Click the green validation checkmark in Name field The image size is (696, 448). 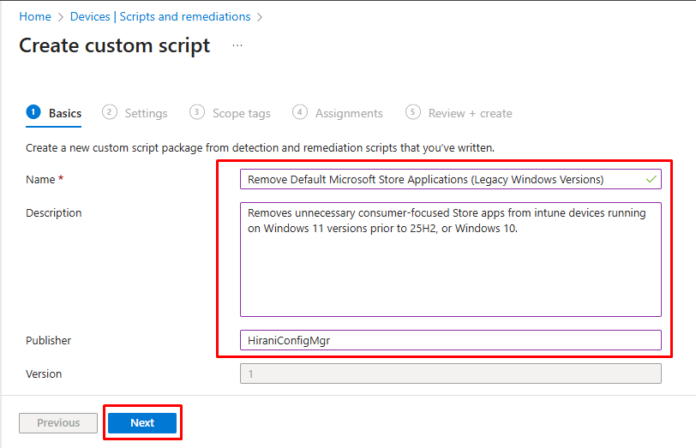pyautogui.click(x=651, y=179)
